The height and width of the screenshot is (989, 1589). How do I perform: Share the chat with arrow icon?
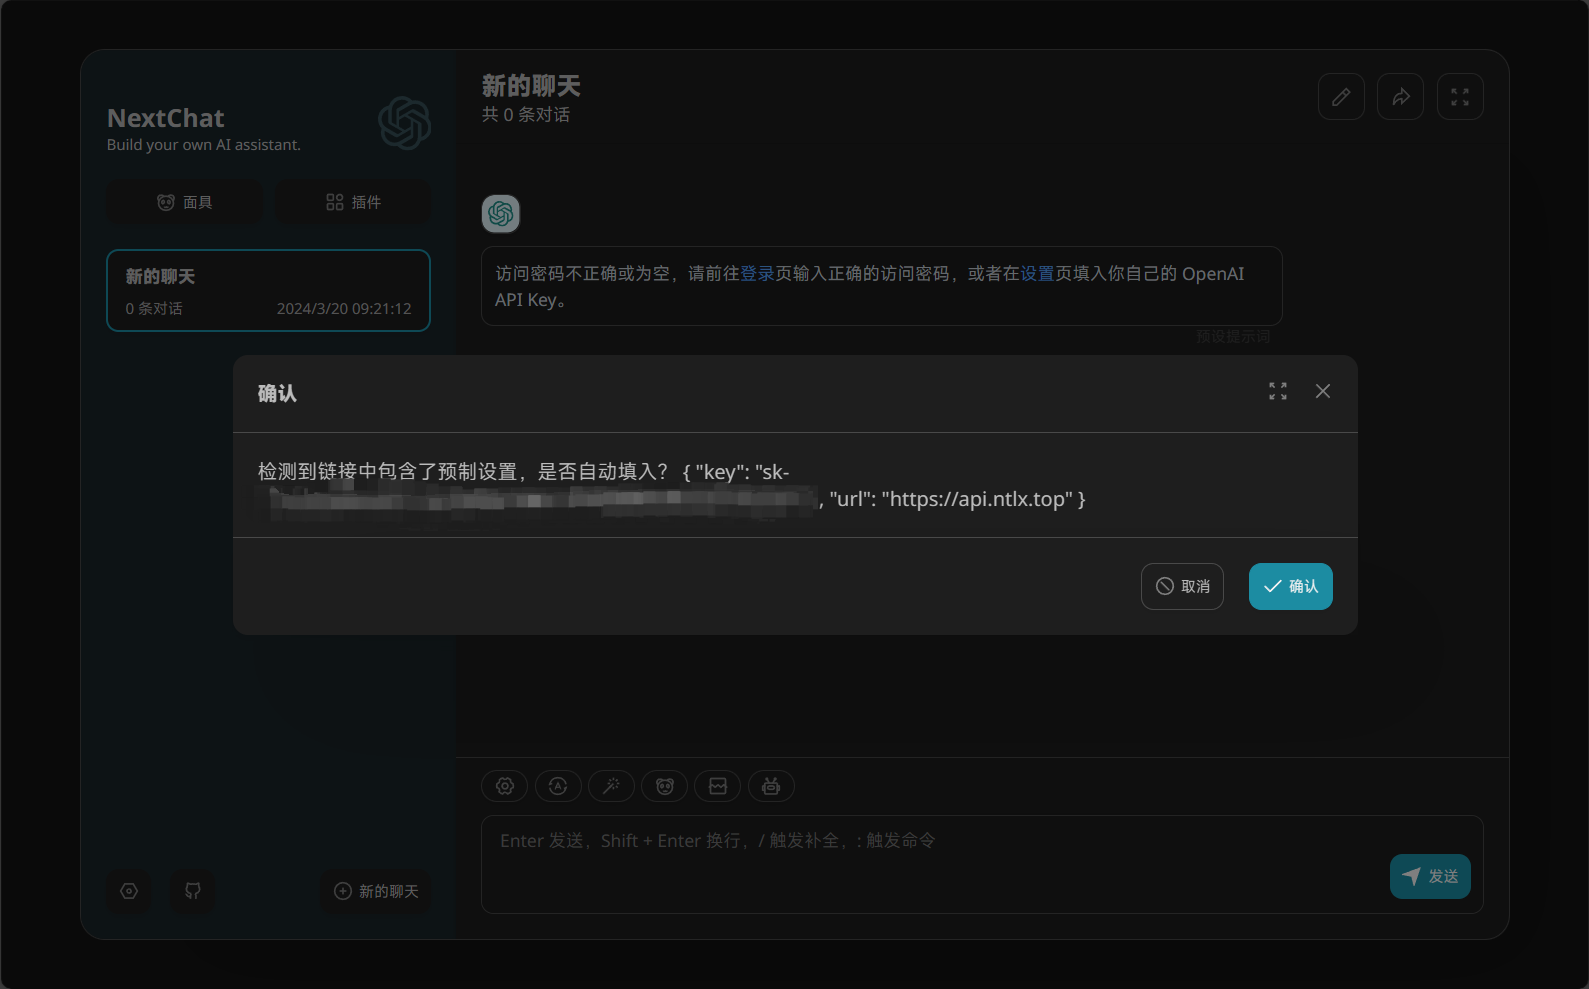pos(1400,97)
